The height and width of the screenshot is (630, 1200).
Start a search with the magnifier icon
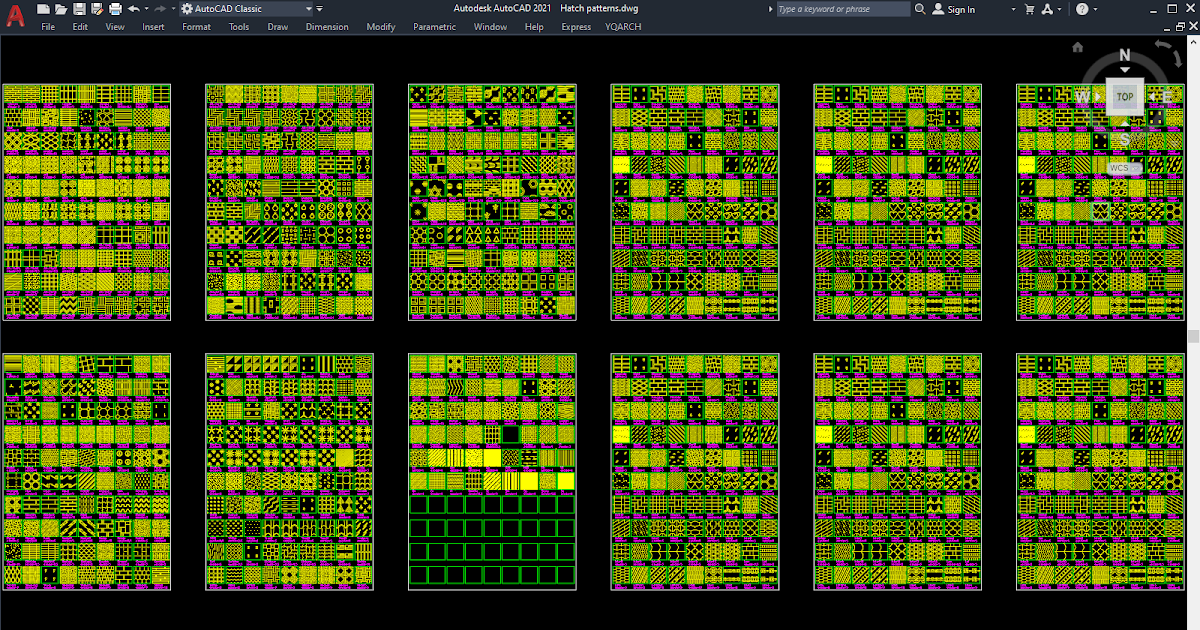click(x=920, y=8)
